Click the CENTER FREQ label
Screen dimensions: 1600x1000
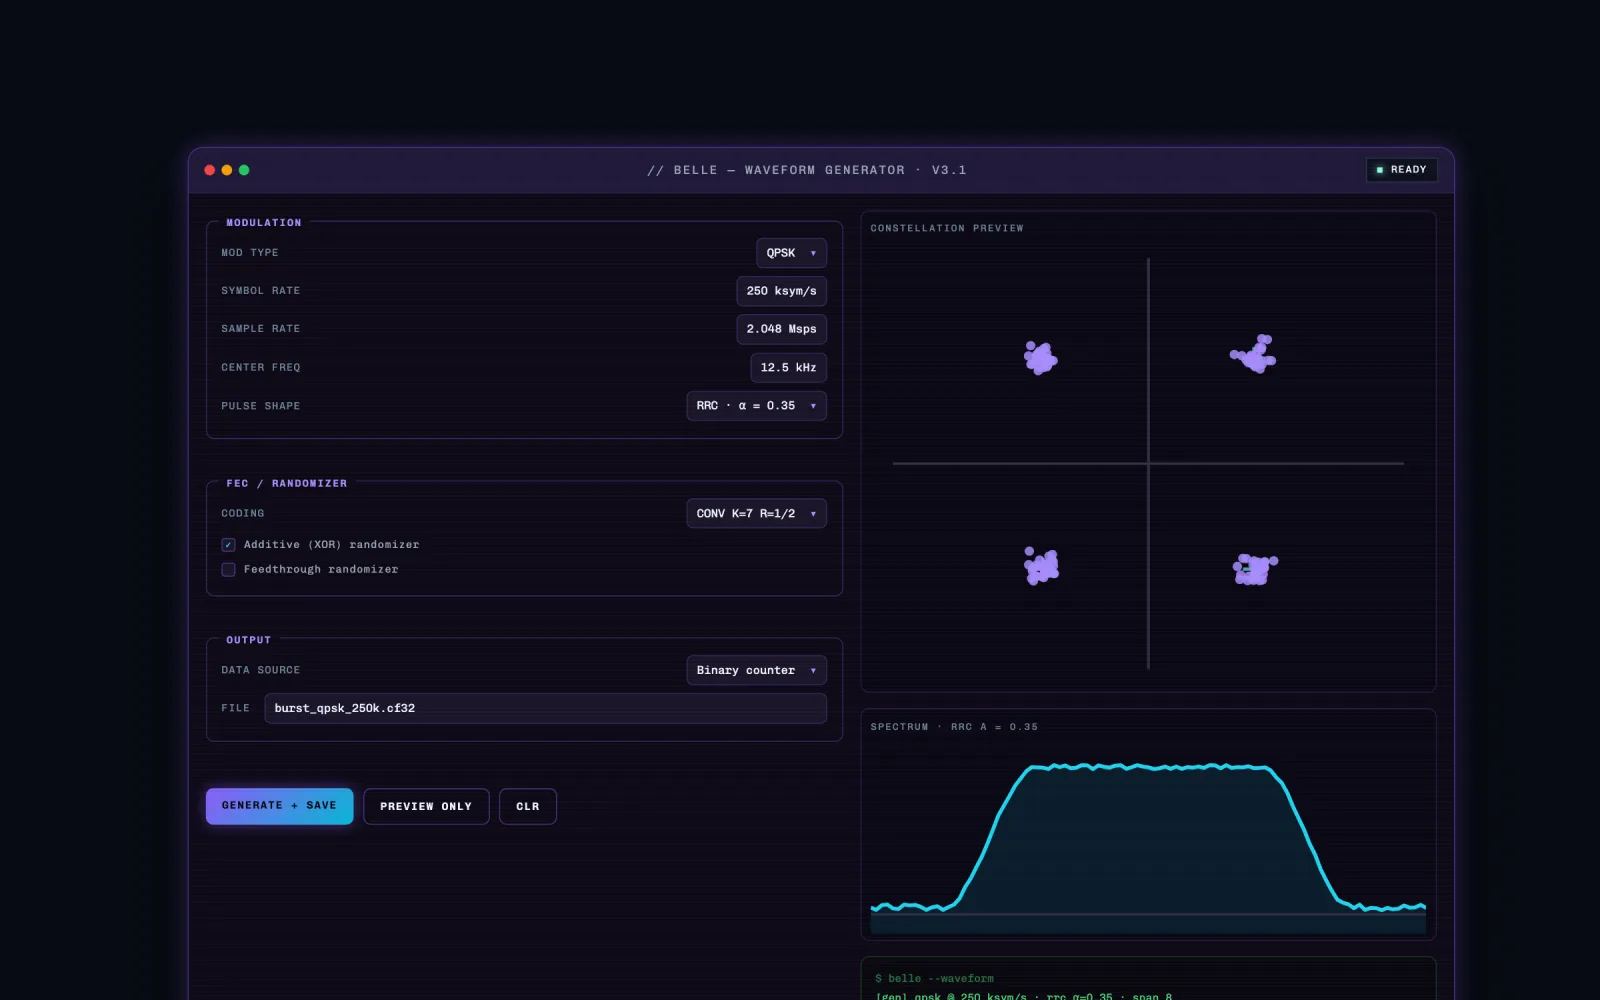pos(261,368)
